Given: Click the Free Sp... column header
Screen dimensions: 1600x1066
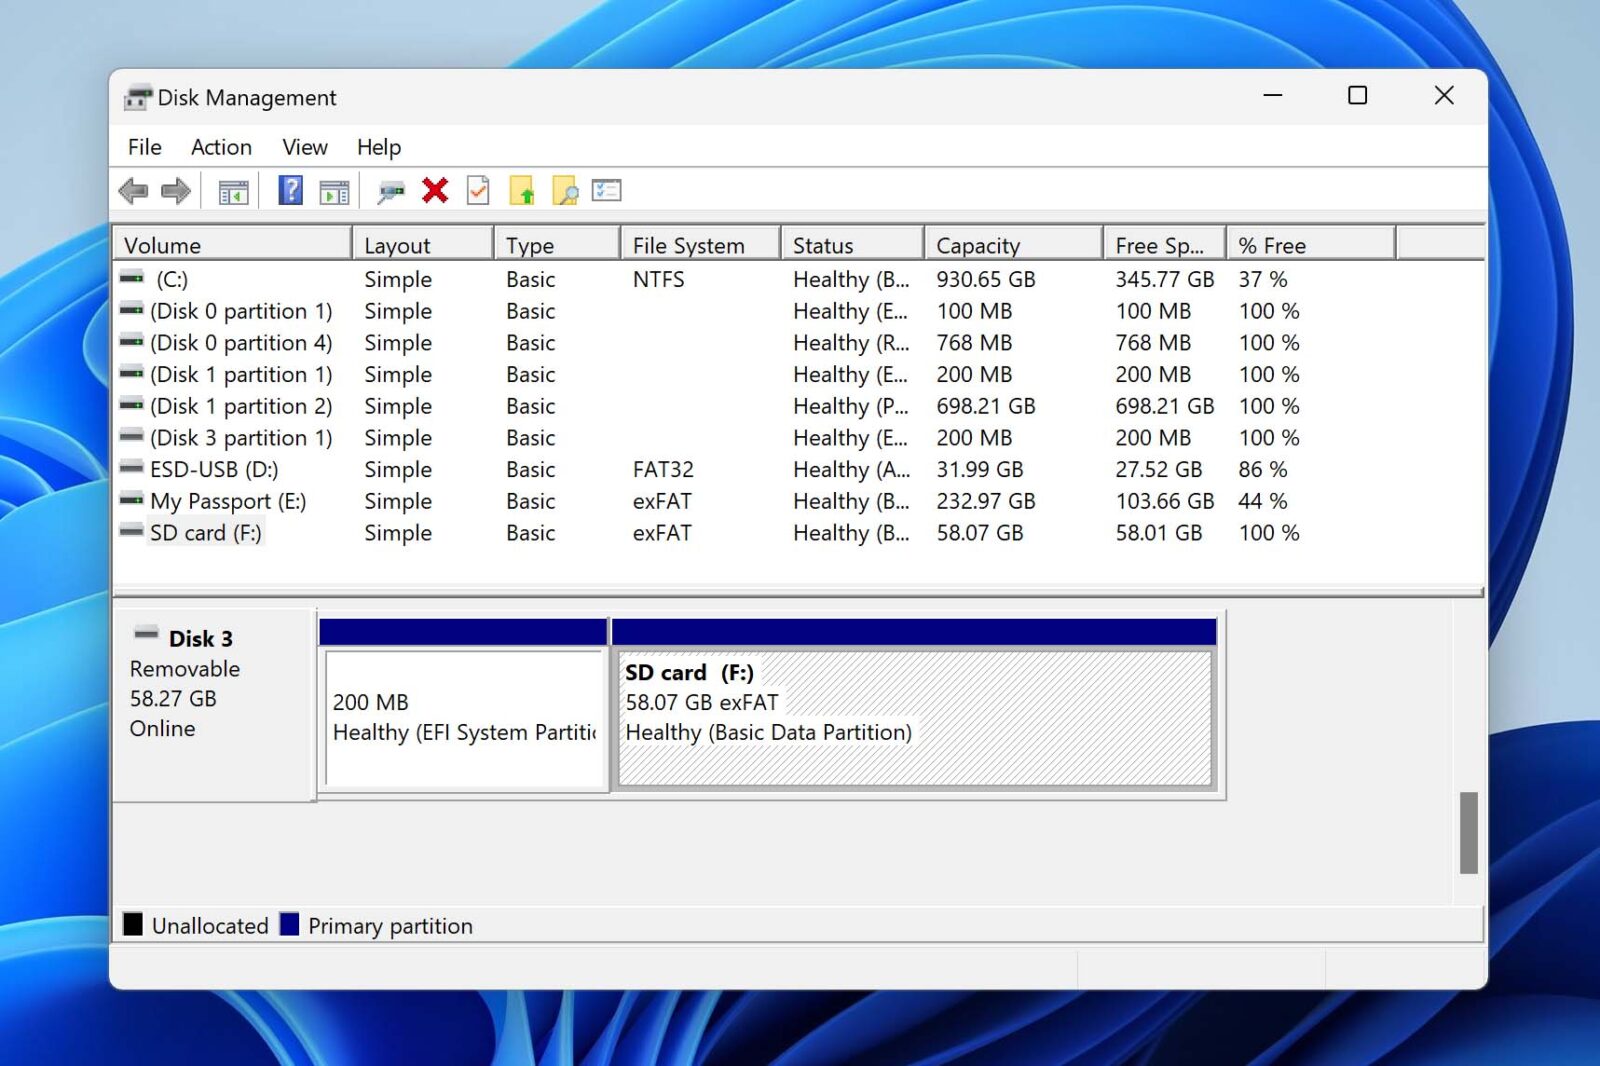Looking at the screenshot, I should (1165, 245).
